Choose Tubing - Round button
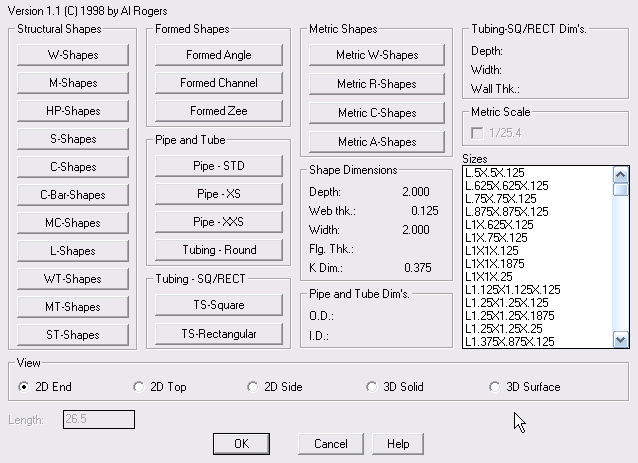The image size is (638, 463). pos(218,250)
